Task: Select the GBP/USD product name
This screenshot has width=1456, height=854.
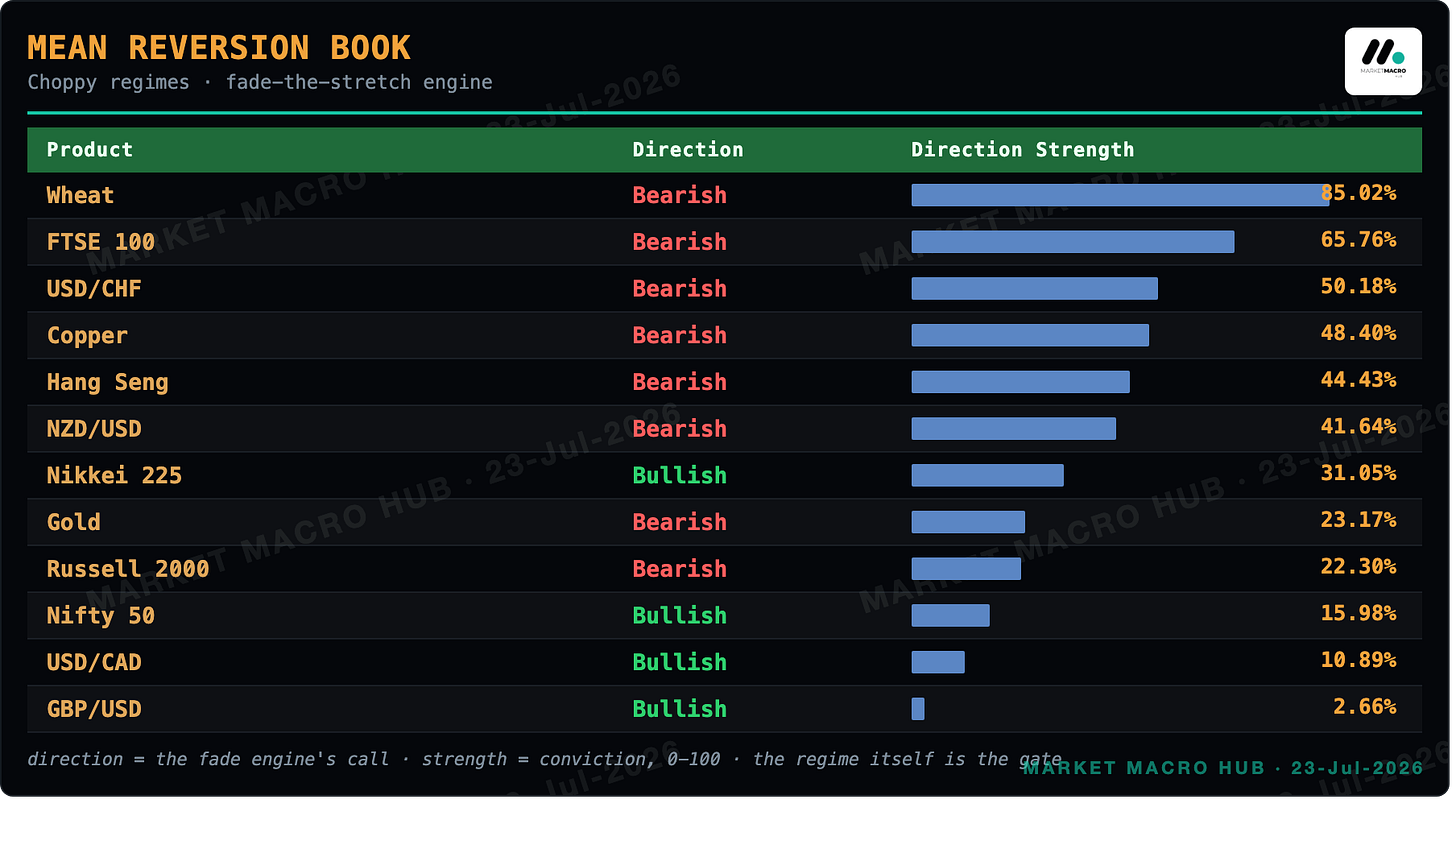Action: tap(94, 709)
